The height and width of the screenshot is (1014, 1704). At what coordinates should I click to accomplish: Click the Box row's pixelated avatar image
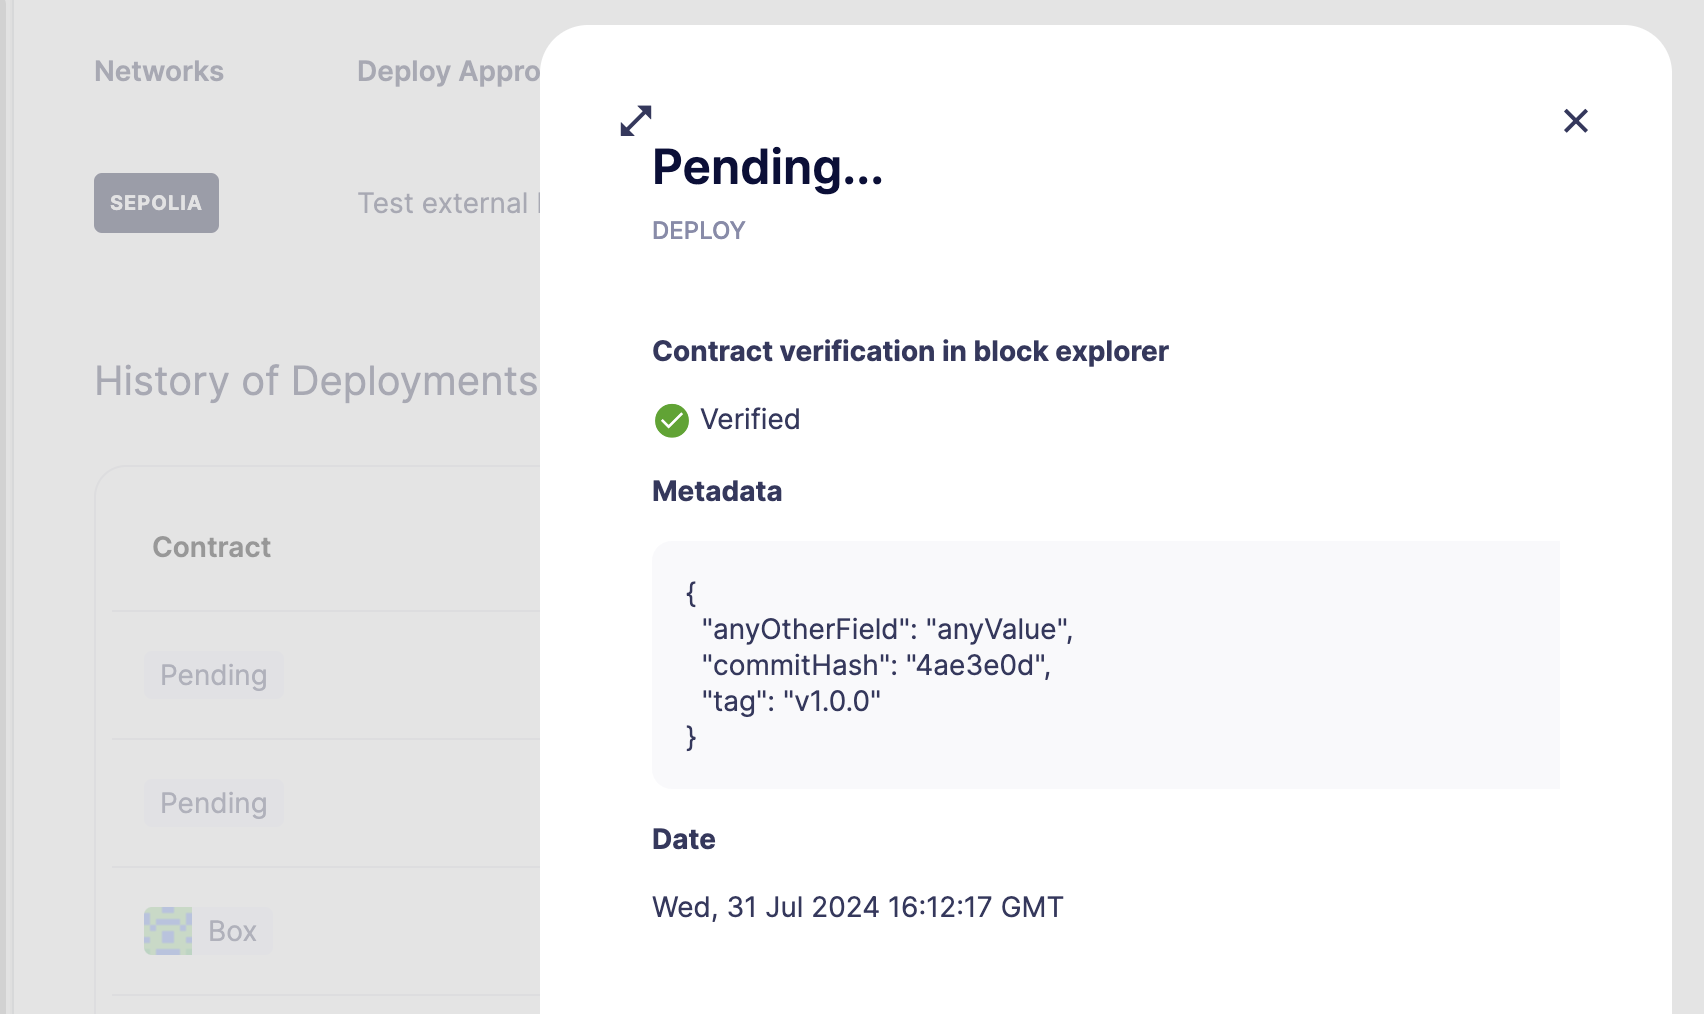click(168, 930)
